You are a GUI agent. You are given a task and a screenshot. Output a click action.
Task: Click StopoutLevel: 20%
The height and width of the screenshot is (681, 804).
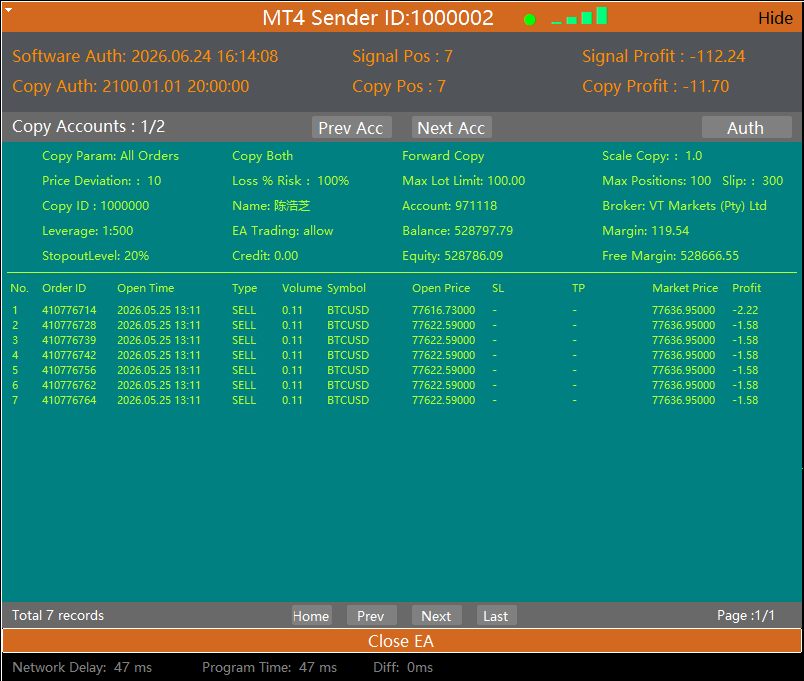pyautogui.click(x=95, y=256)
